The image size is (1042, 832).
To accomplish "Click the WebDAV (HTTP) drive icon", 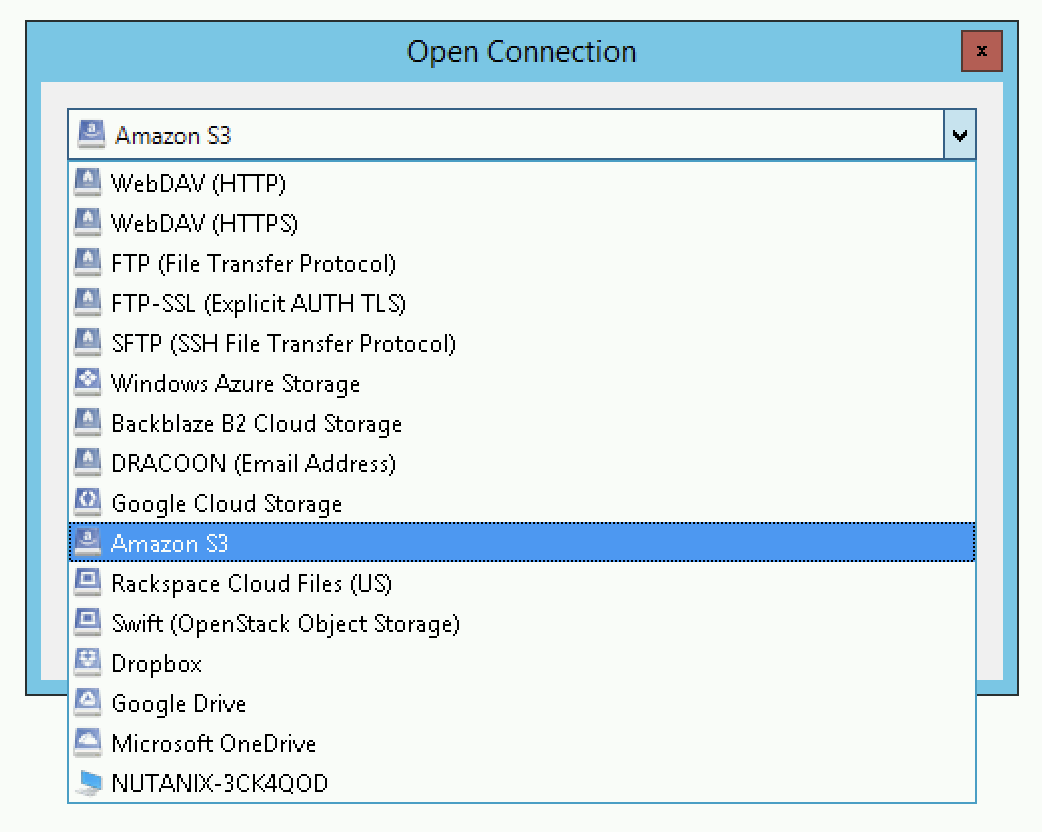I will coord(88,182).
